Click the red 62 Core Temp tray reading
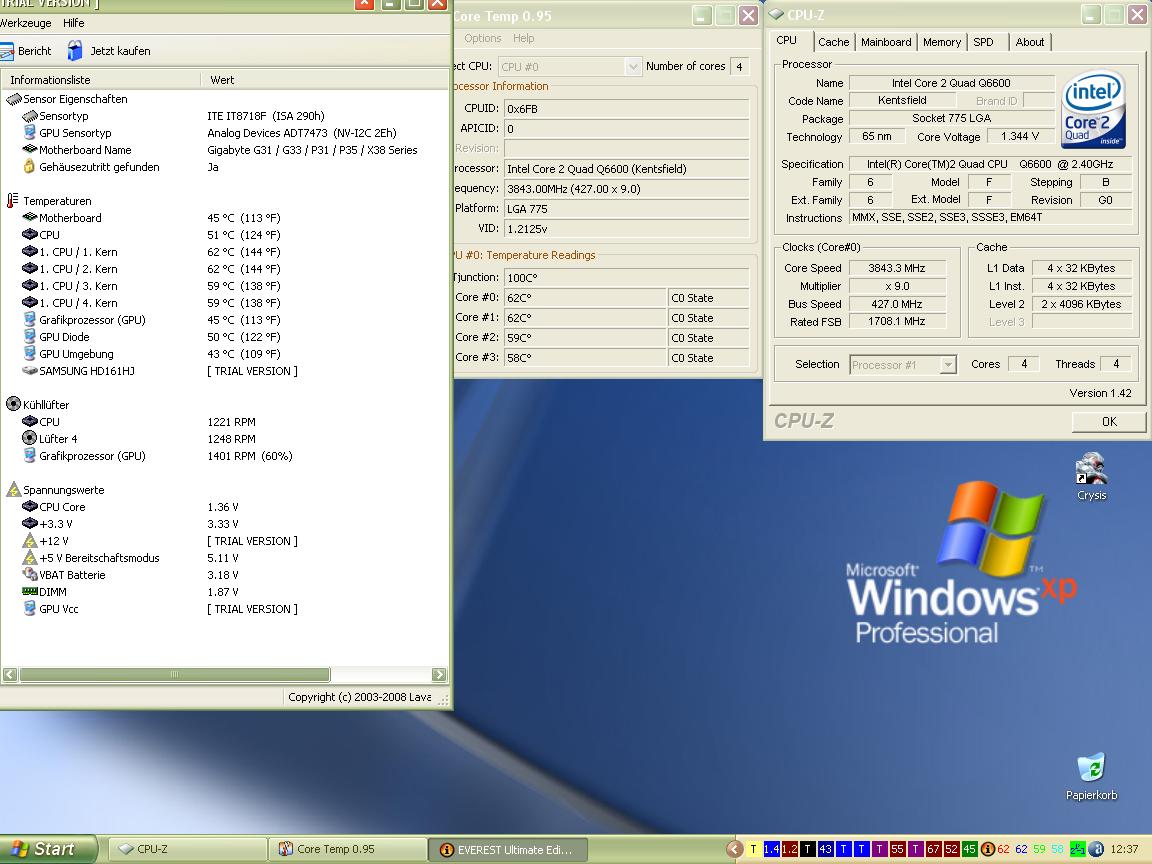The width and height of the screenshot is (1152, 864). click(1004, 849)
